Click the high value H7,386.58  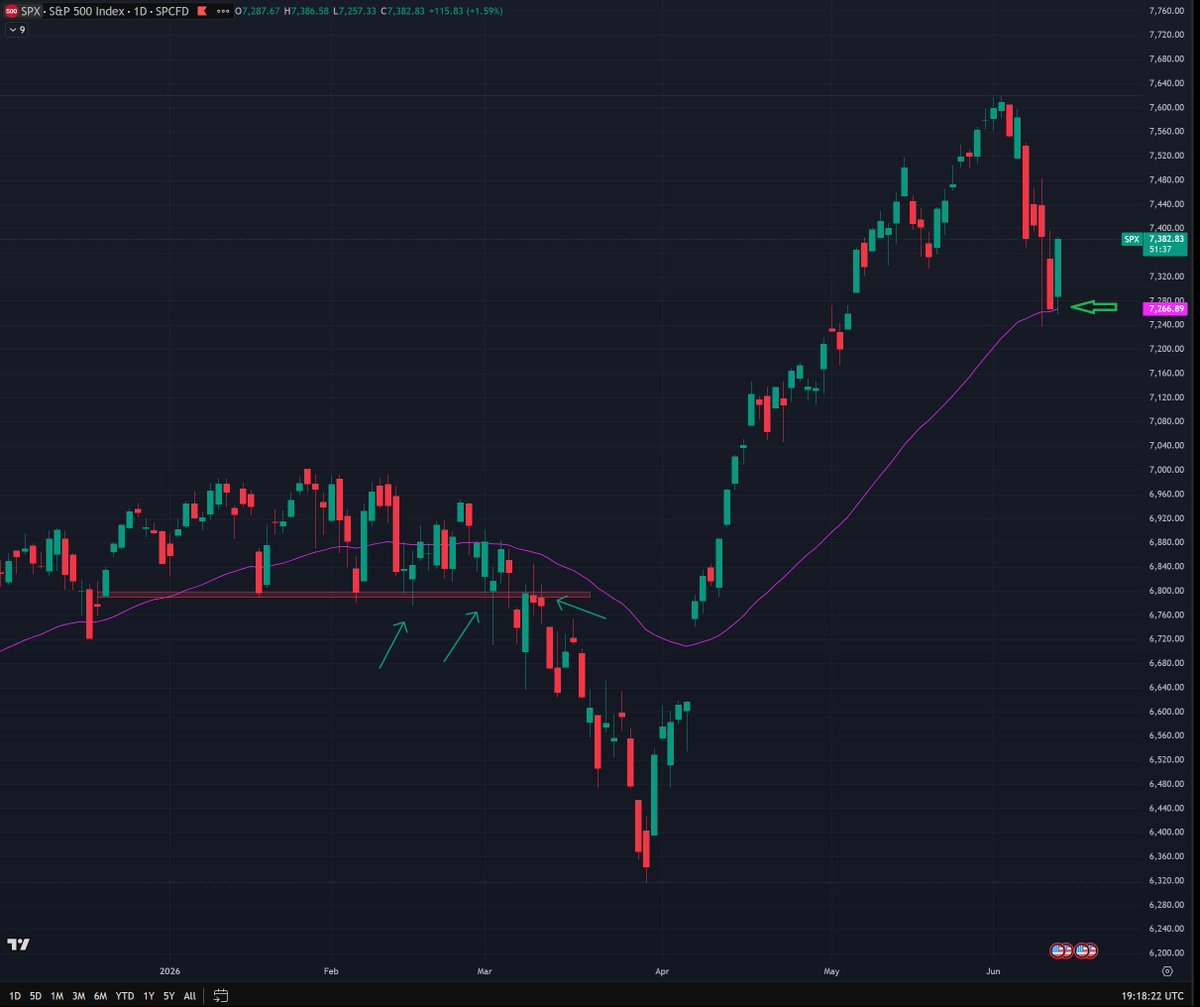click(305, 10)
